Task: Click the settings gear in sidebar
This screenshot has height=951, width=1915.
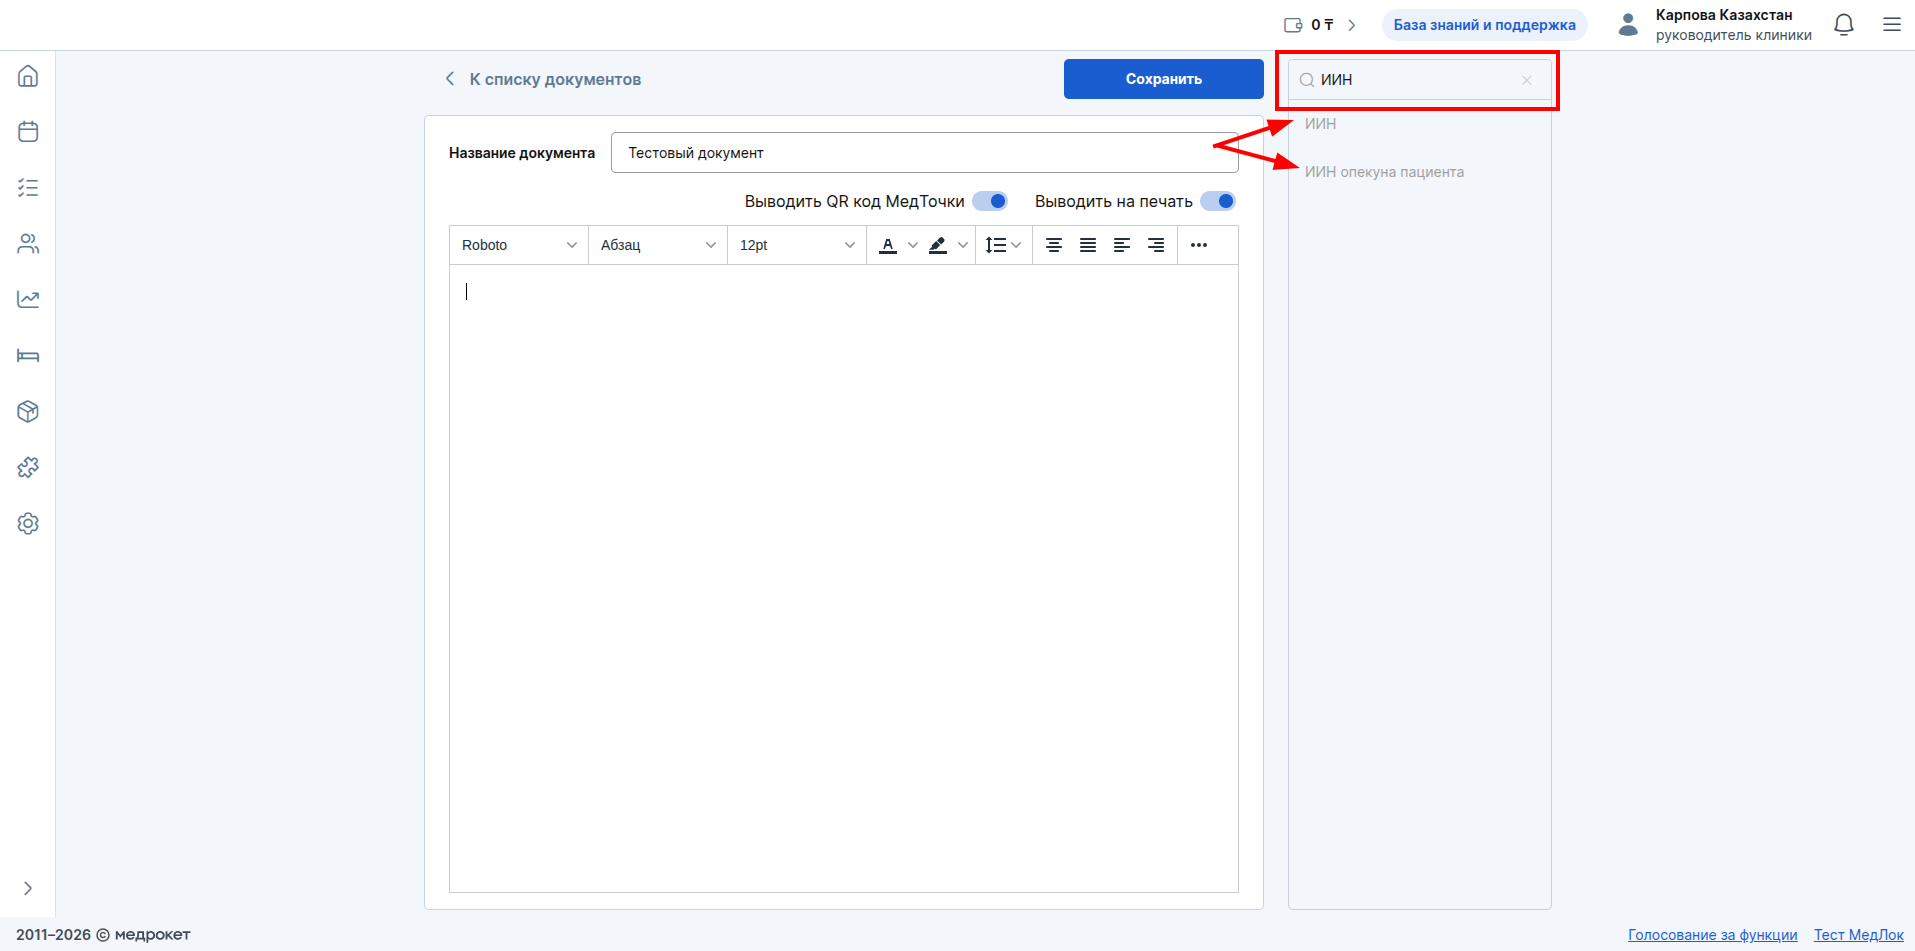Action: pos(28,523)
